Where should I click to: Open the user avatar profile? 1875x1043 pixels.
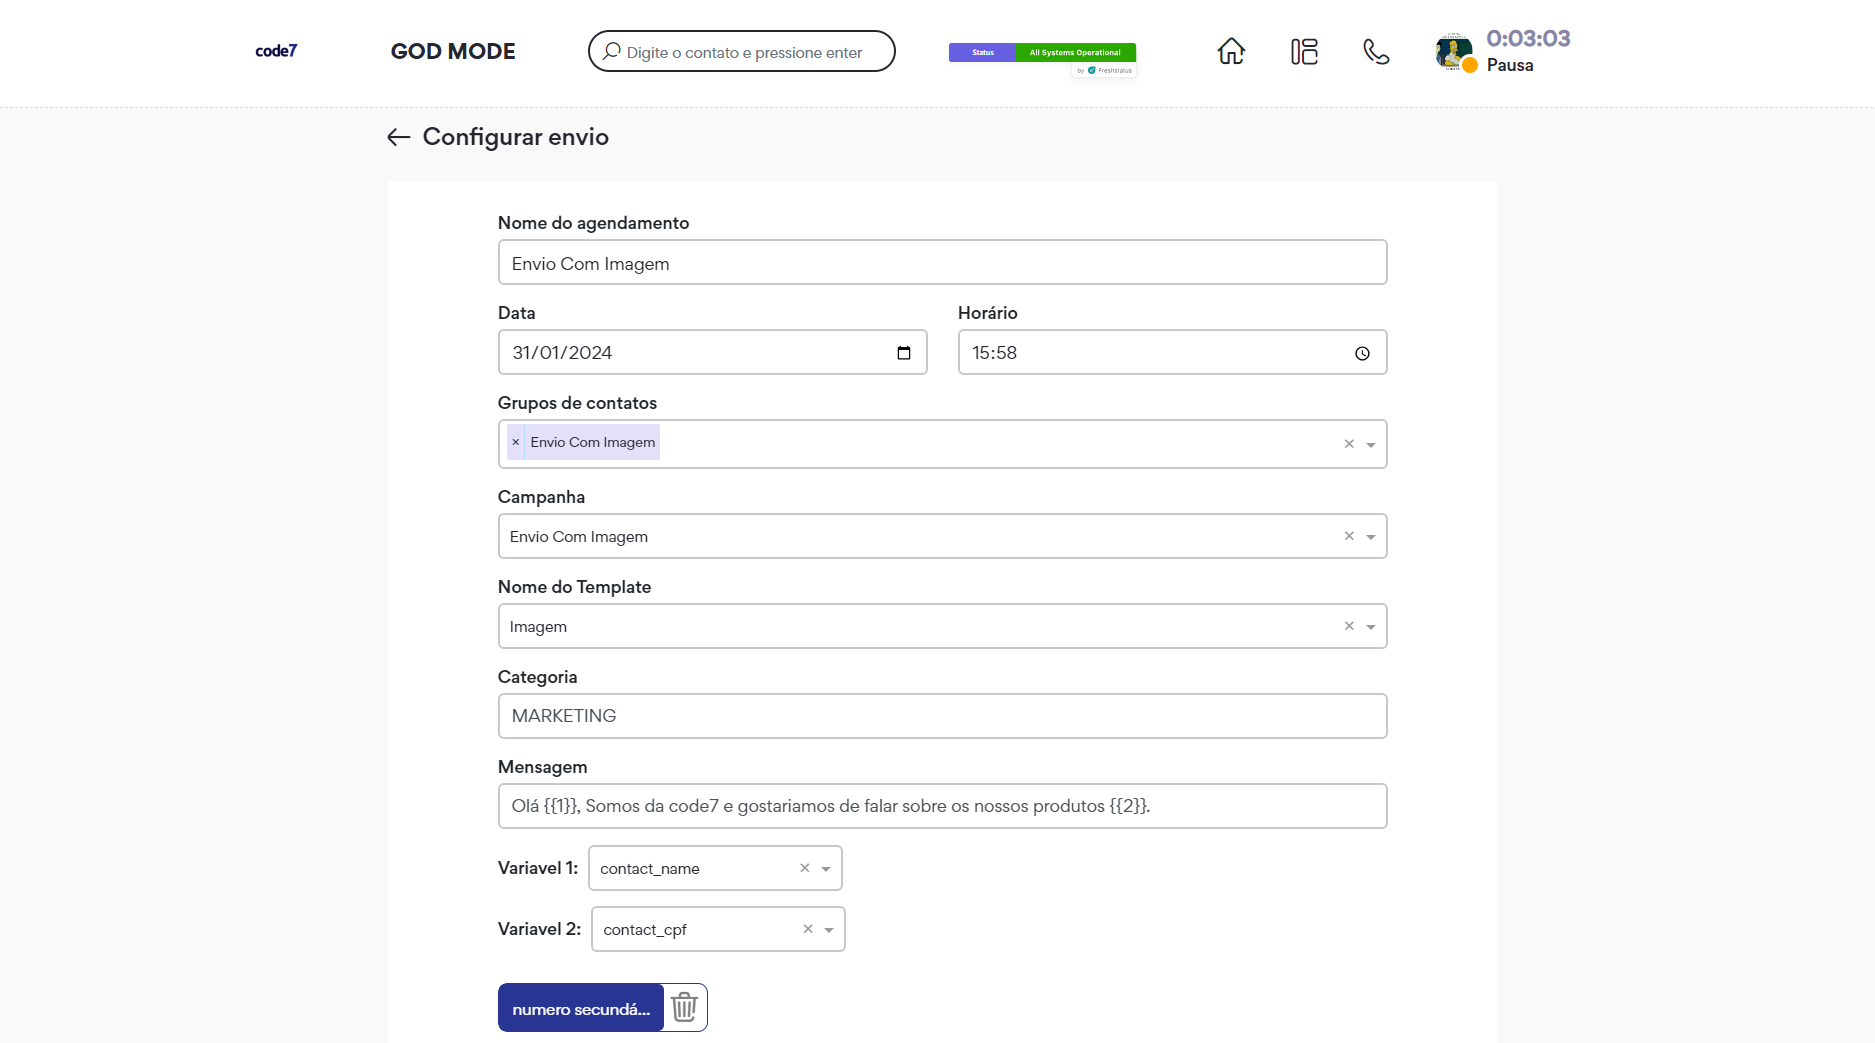[1454, 52]
